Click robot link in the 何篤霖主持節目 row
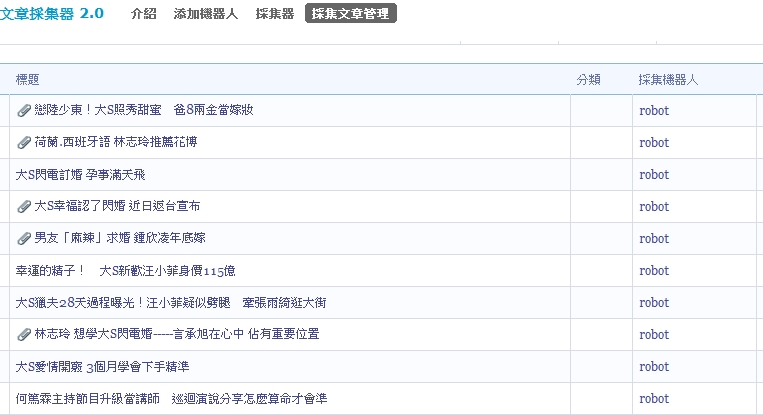This screenshot has height=415, width=763. tap(654, 399)
